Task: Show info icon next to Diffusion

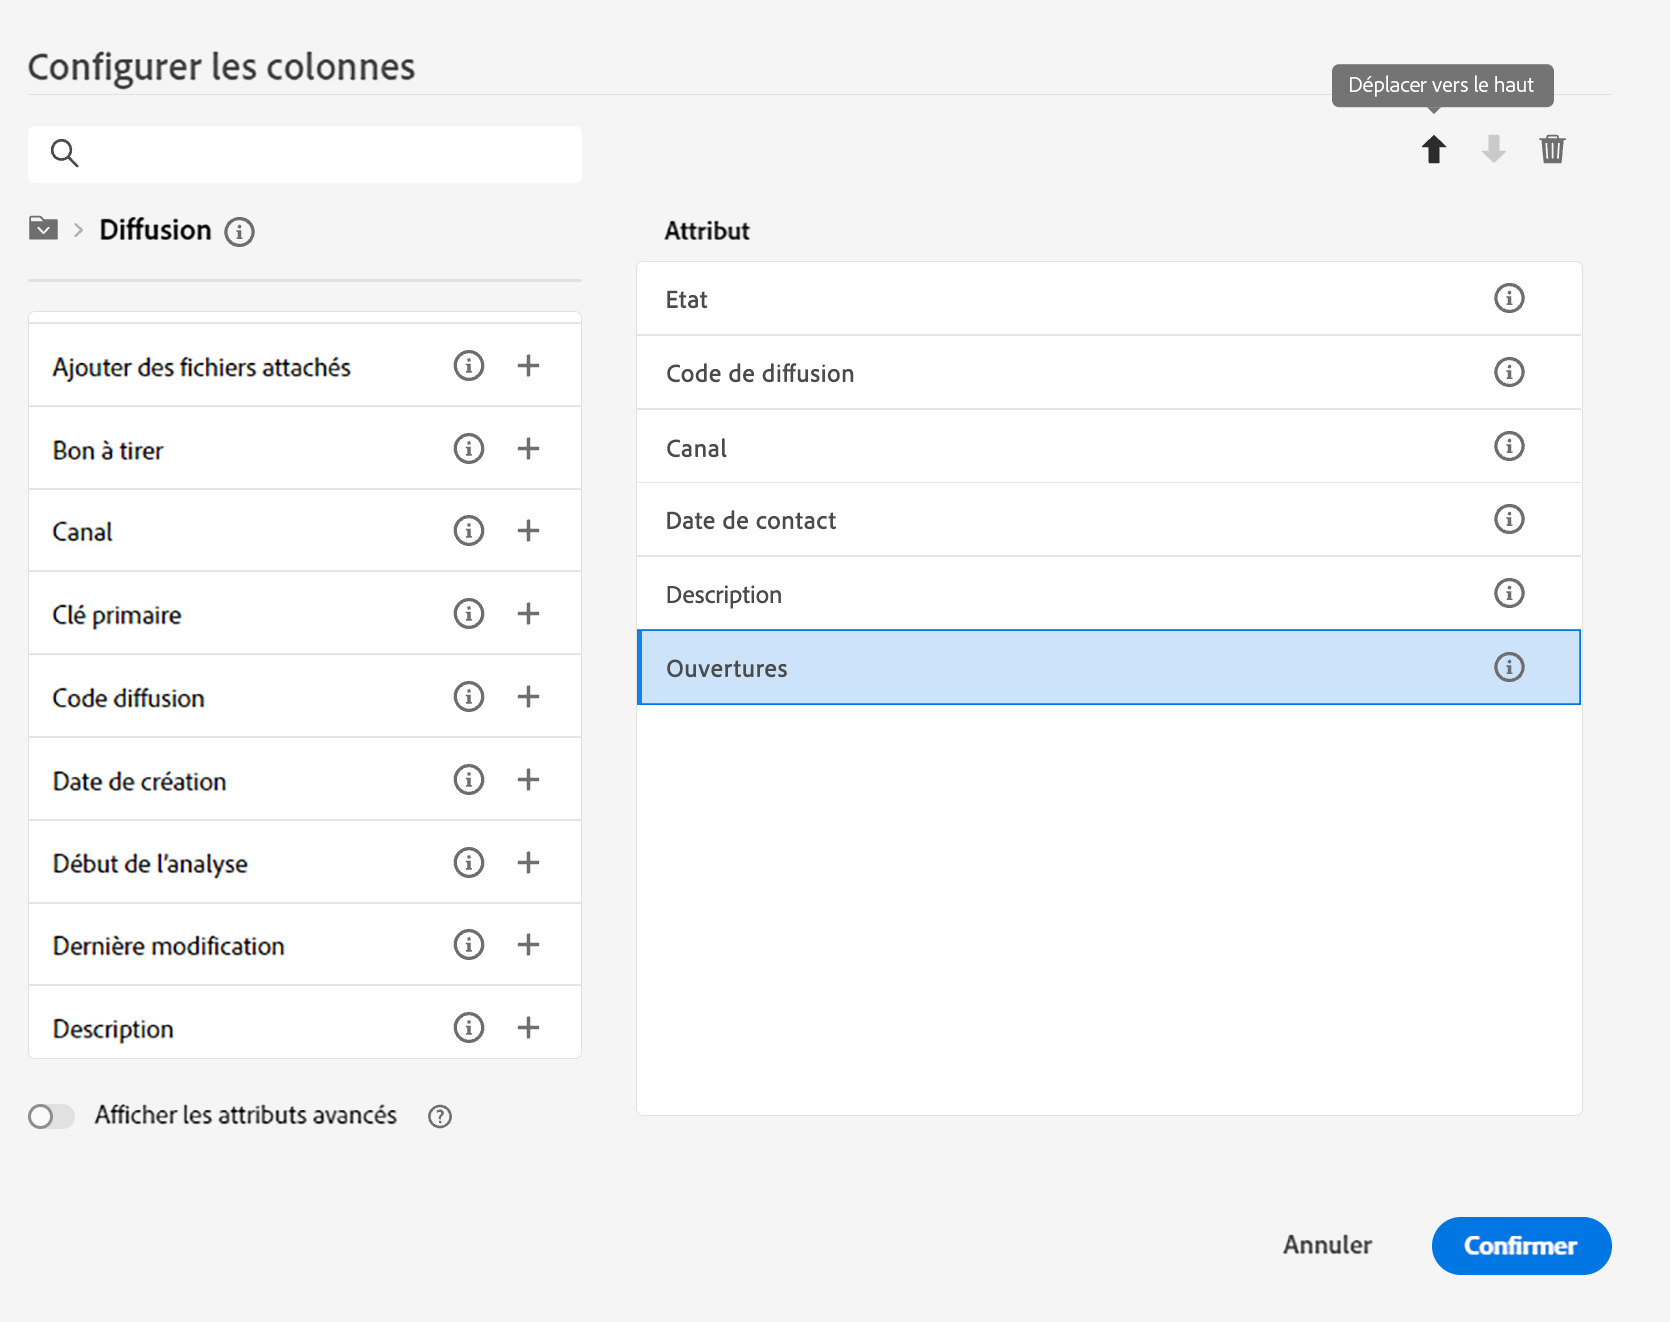Action: coord(239,232)
